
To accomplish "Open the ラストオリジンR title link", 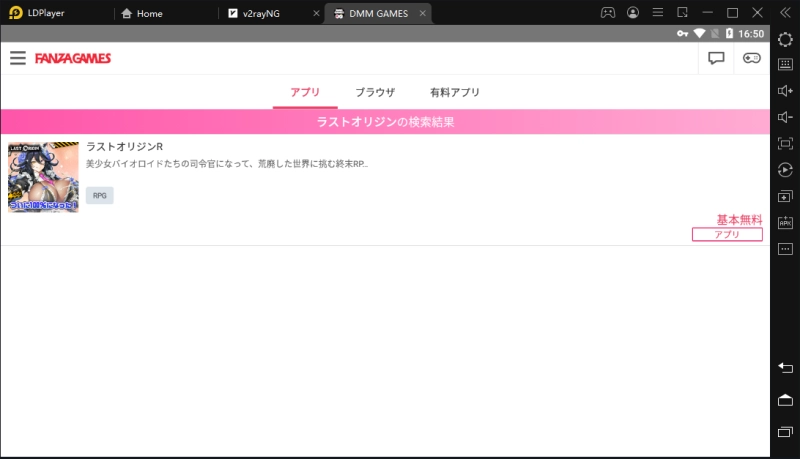I will (124, 147).
